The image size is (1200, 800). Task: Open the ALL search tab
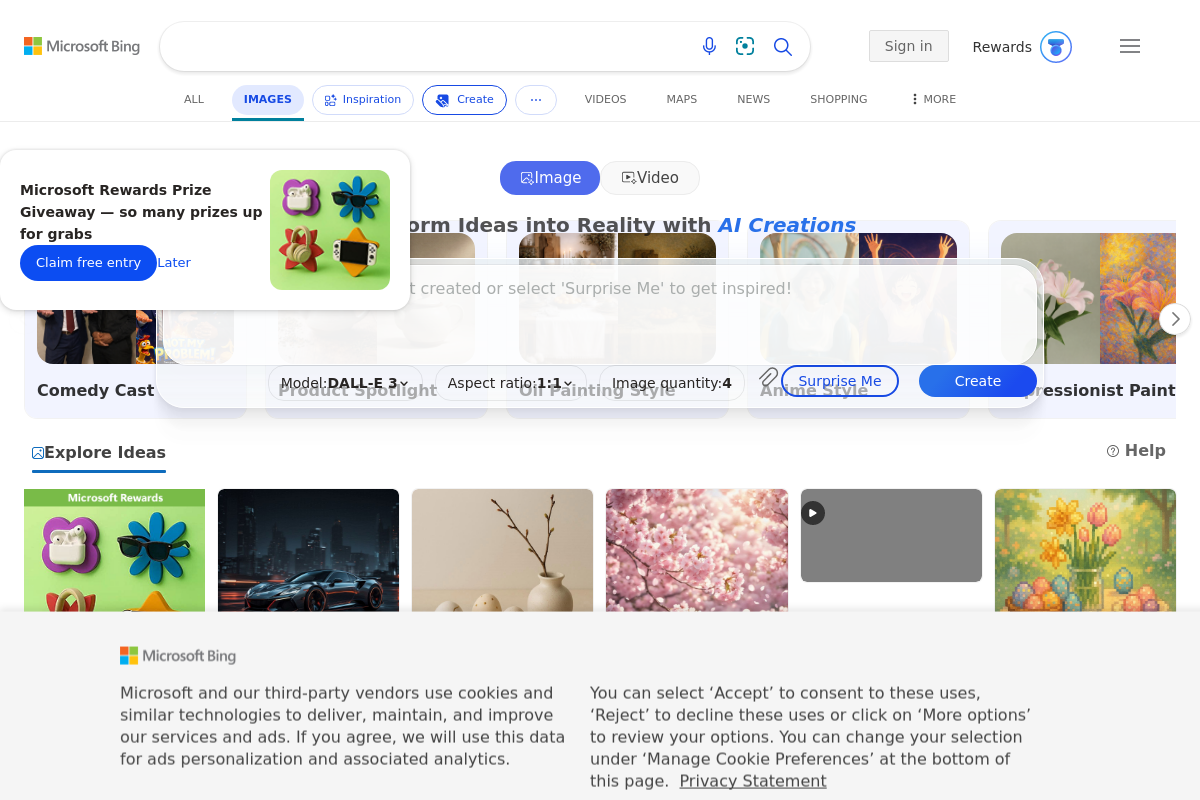194,100
